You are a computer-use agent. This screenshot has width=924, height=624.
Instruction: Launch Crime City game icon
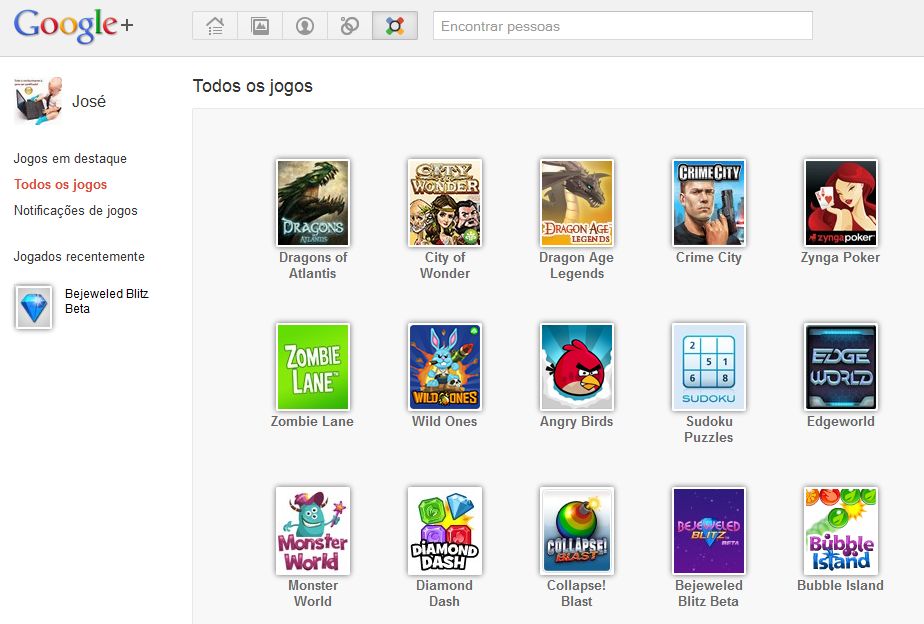[709, 203]
